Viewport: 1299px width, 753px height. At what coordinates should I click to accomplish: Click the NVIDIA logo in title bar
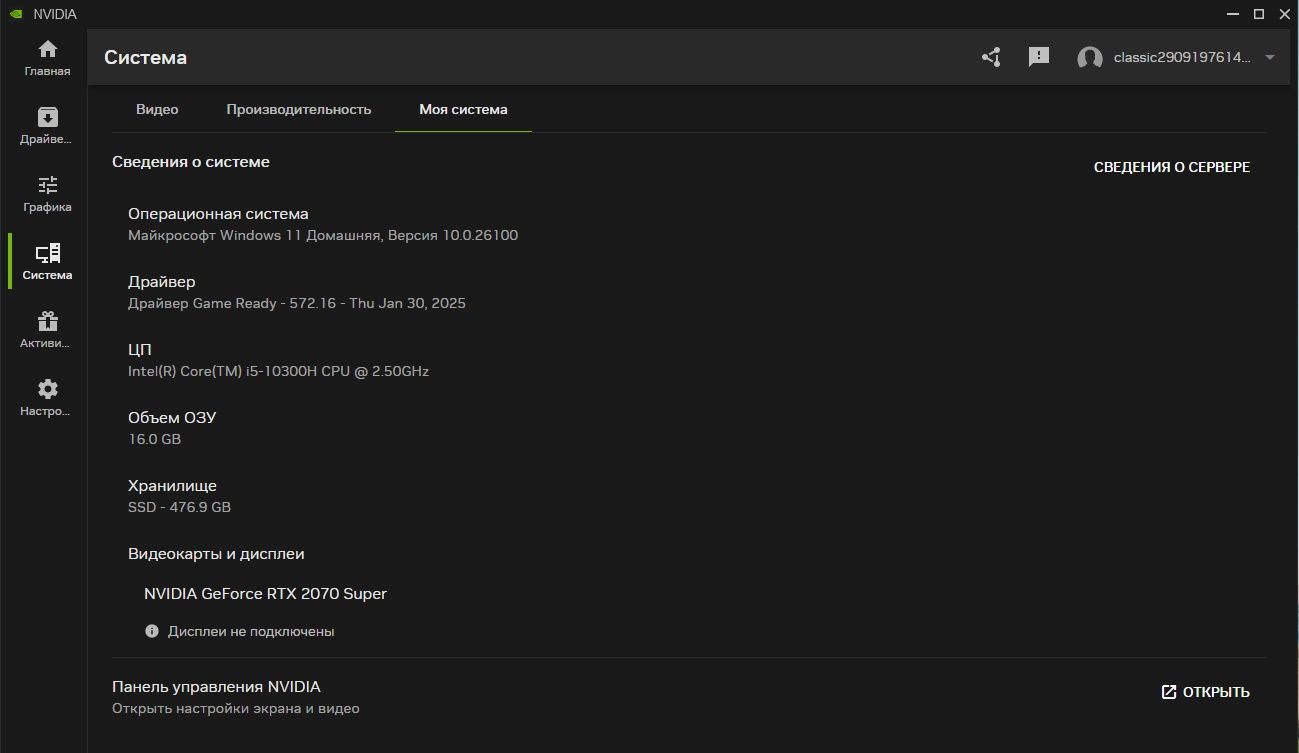[x=17, y=14]
